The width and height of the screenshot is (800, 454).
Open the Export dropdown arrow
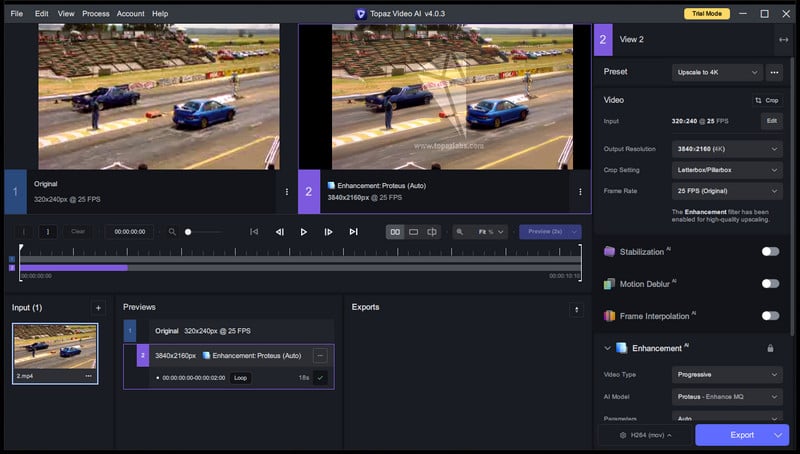(x=778, y=435)
